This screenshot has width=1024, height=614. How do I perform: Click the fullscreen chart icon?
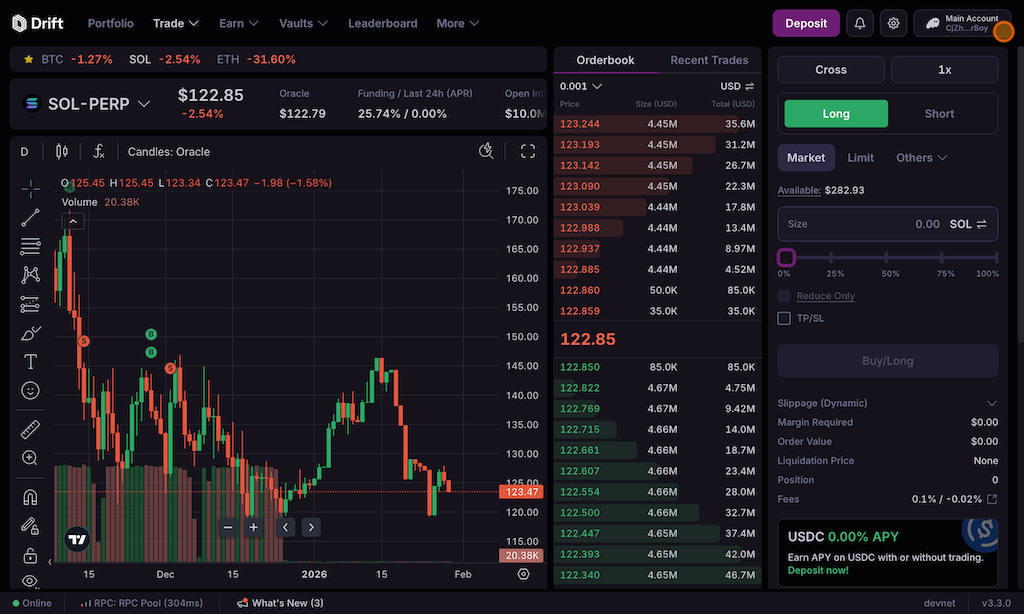(528, 152)
